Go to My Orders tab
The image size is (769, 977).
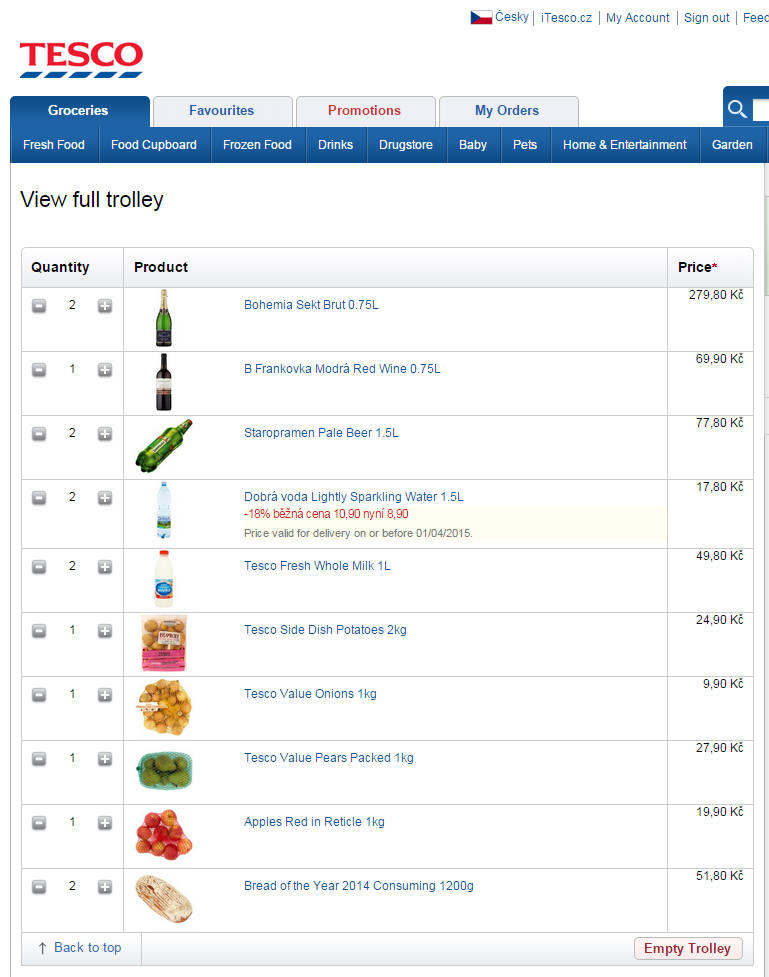click(x=508, y=111)
